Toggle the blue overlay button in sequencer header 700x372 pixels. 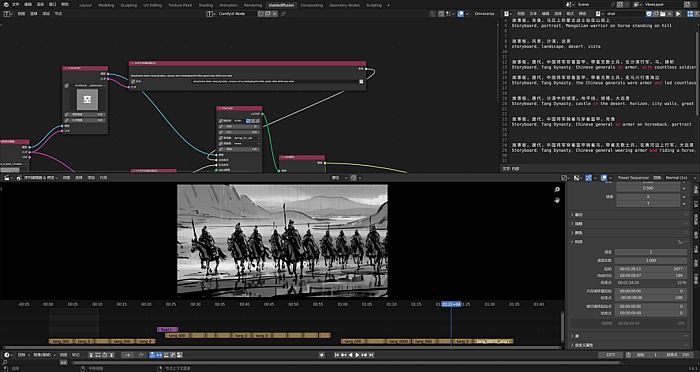pyautogui.click(x=604, y=178)
